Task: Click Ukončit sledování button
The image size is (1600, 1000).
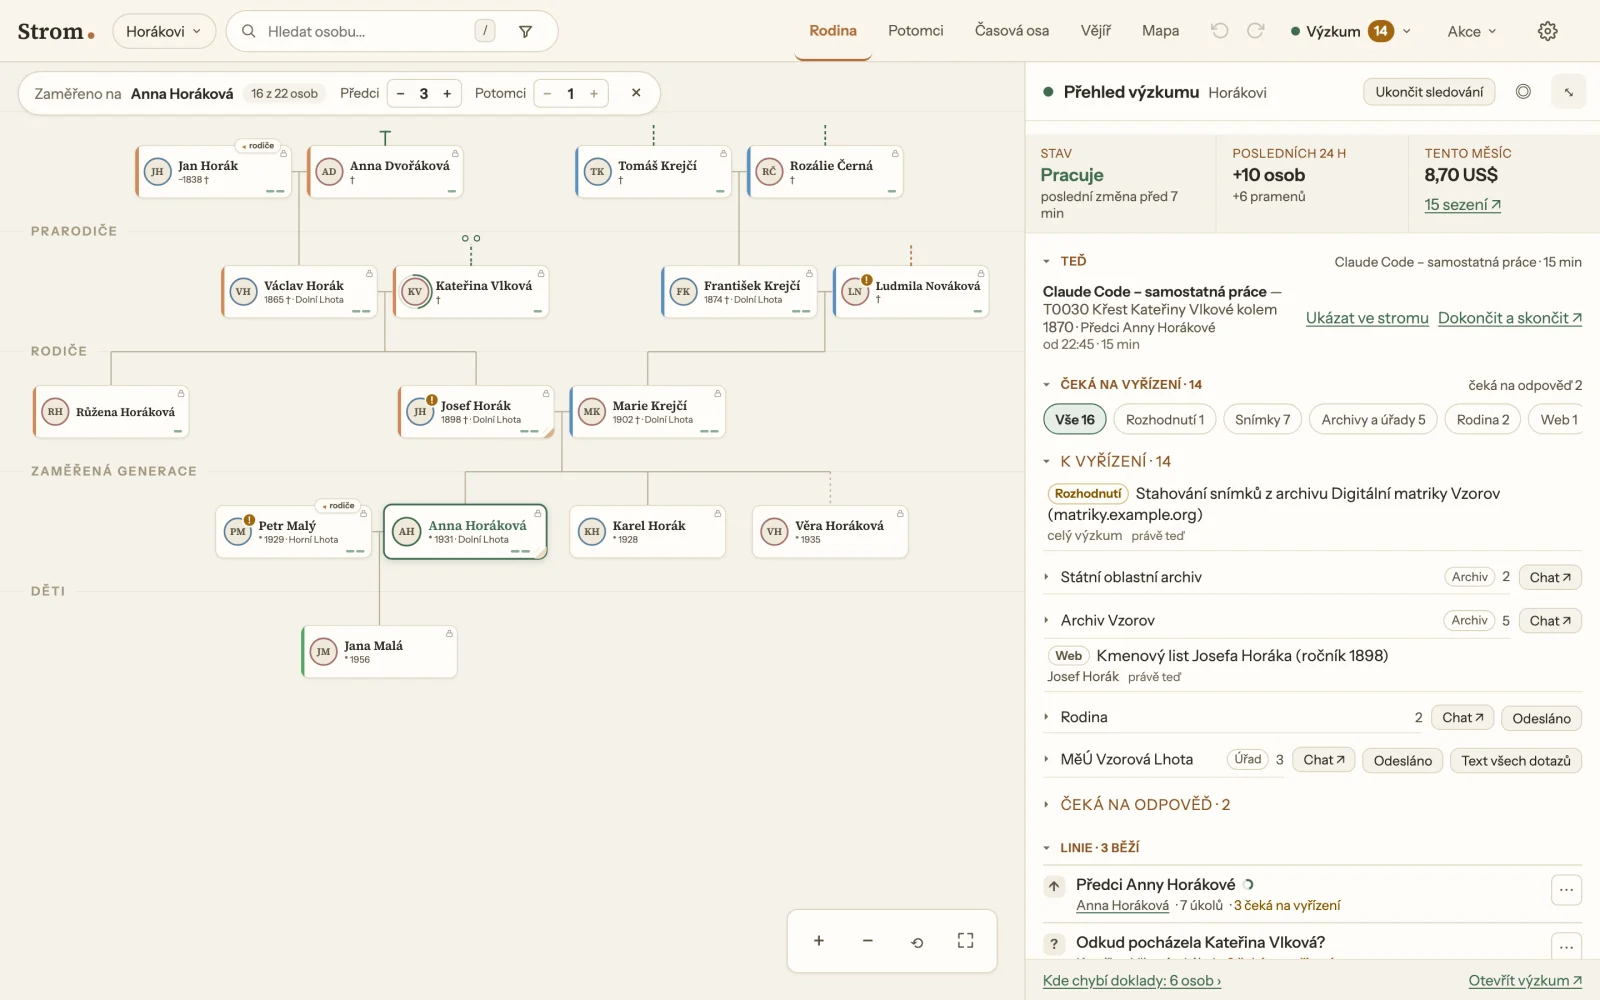Action: tap(1429, 92)
